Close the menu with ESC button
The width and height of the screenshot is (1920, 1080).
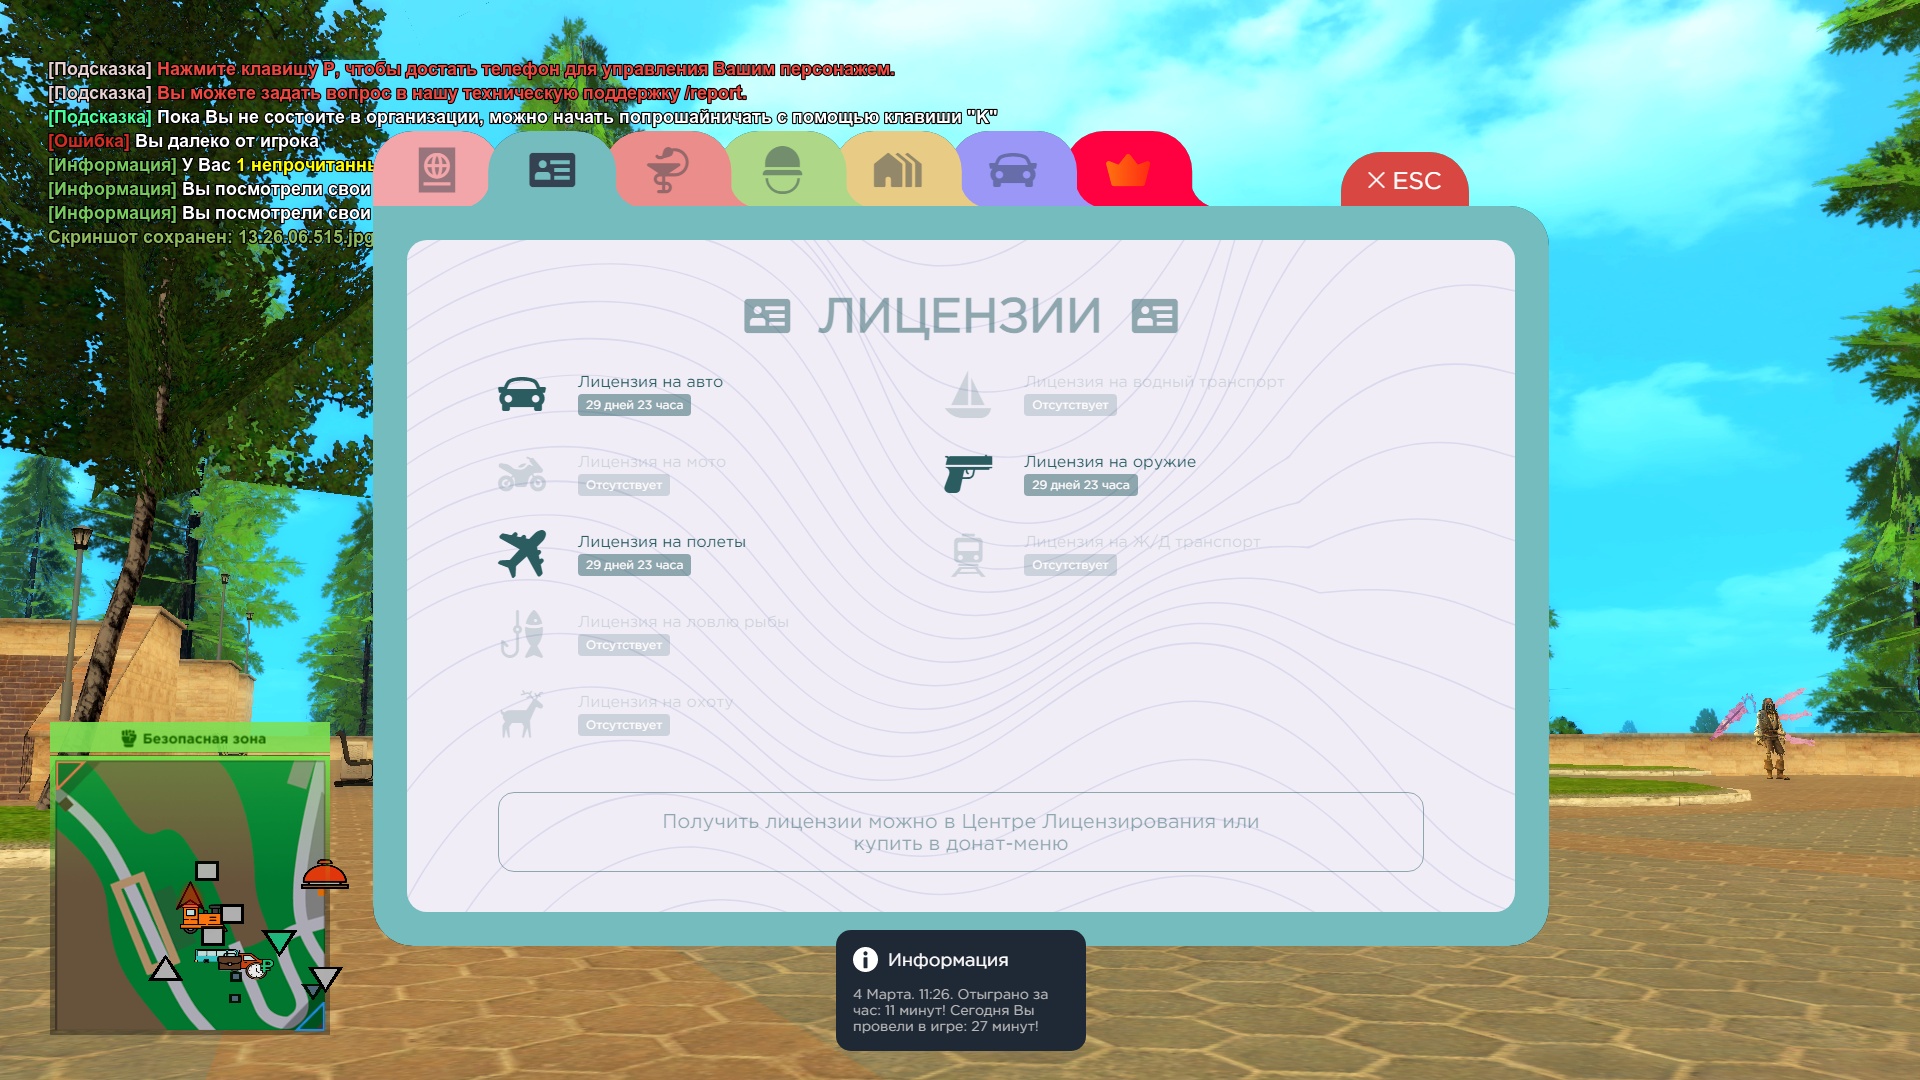click(x=1404, y=181)
